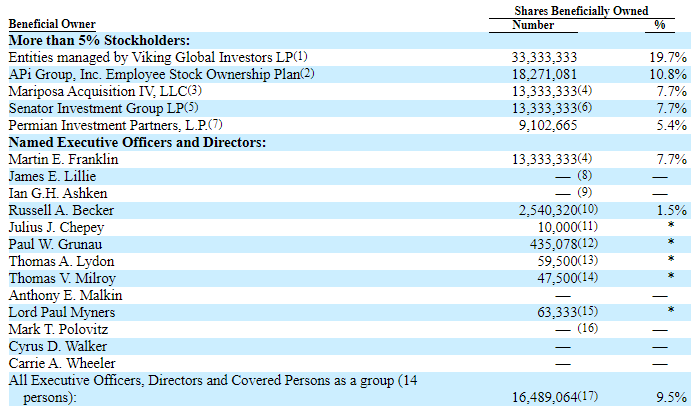697x410 pixels.
Task: Click the value 59,500
Action: [557, 261]
